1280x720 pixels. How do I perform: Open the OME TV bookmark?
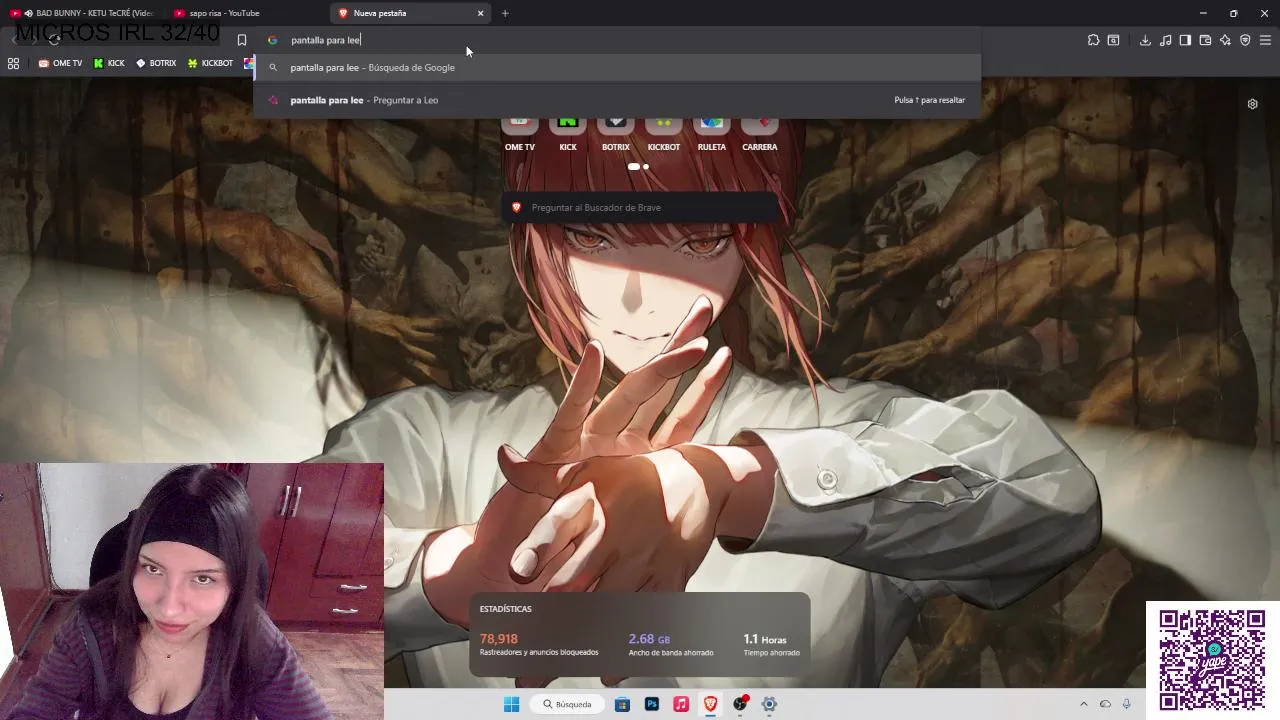(60, 63)
